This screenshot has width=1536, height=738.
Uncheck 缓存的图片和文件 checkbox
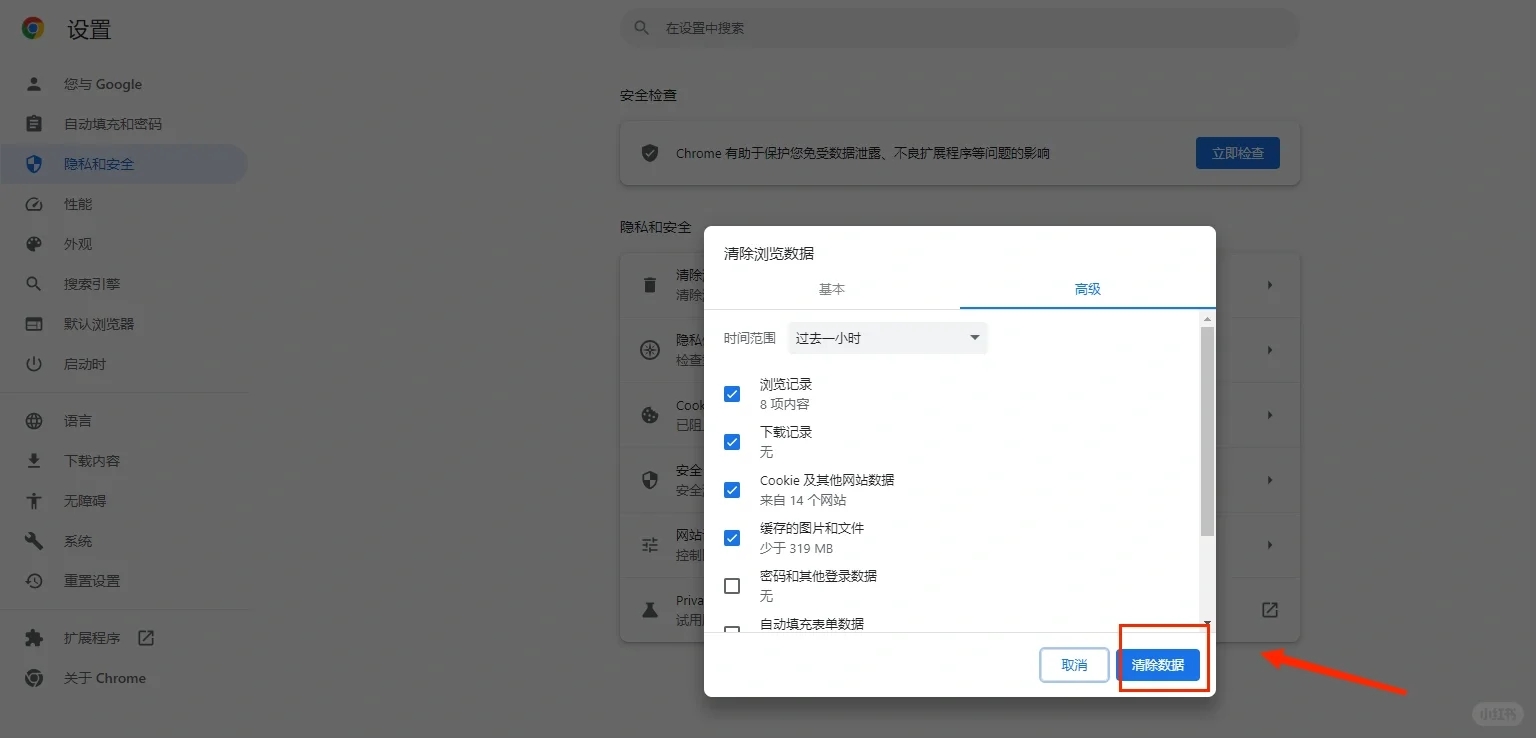732,538
